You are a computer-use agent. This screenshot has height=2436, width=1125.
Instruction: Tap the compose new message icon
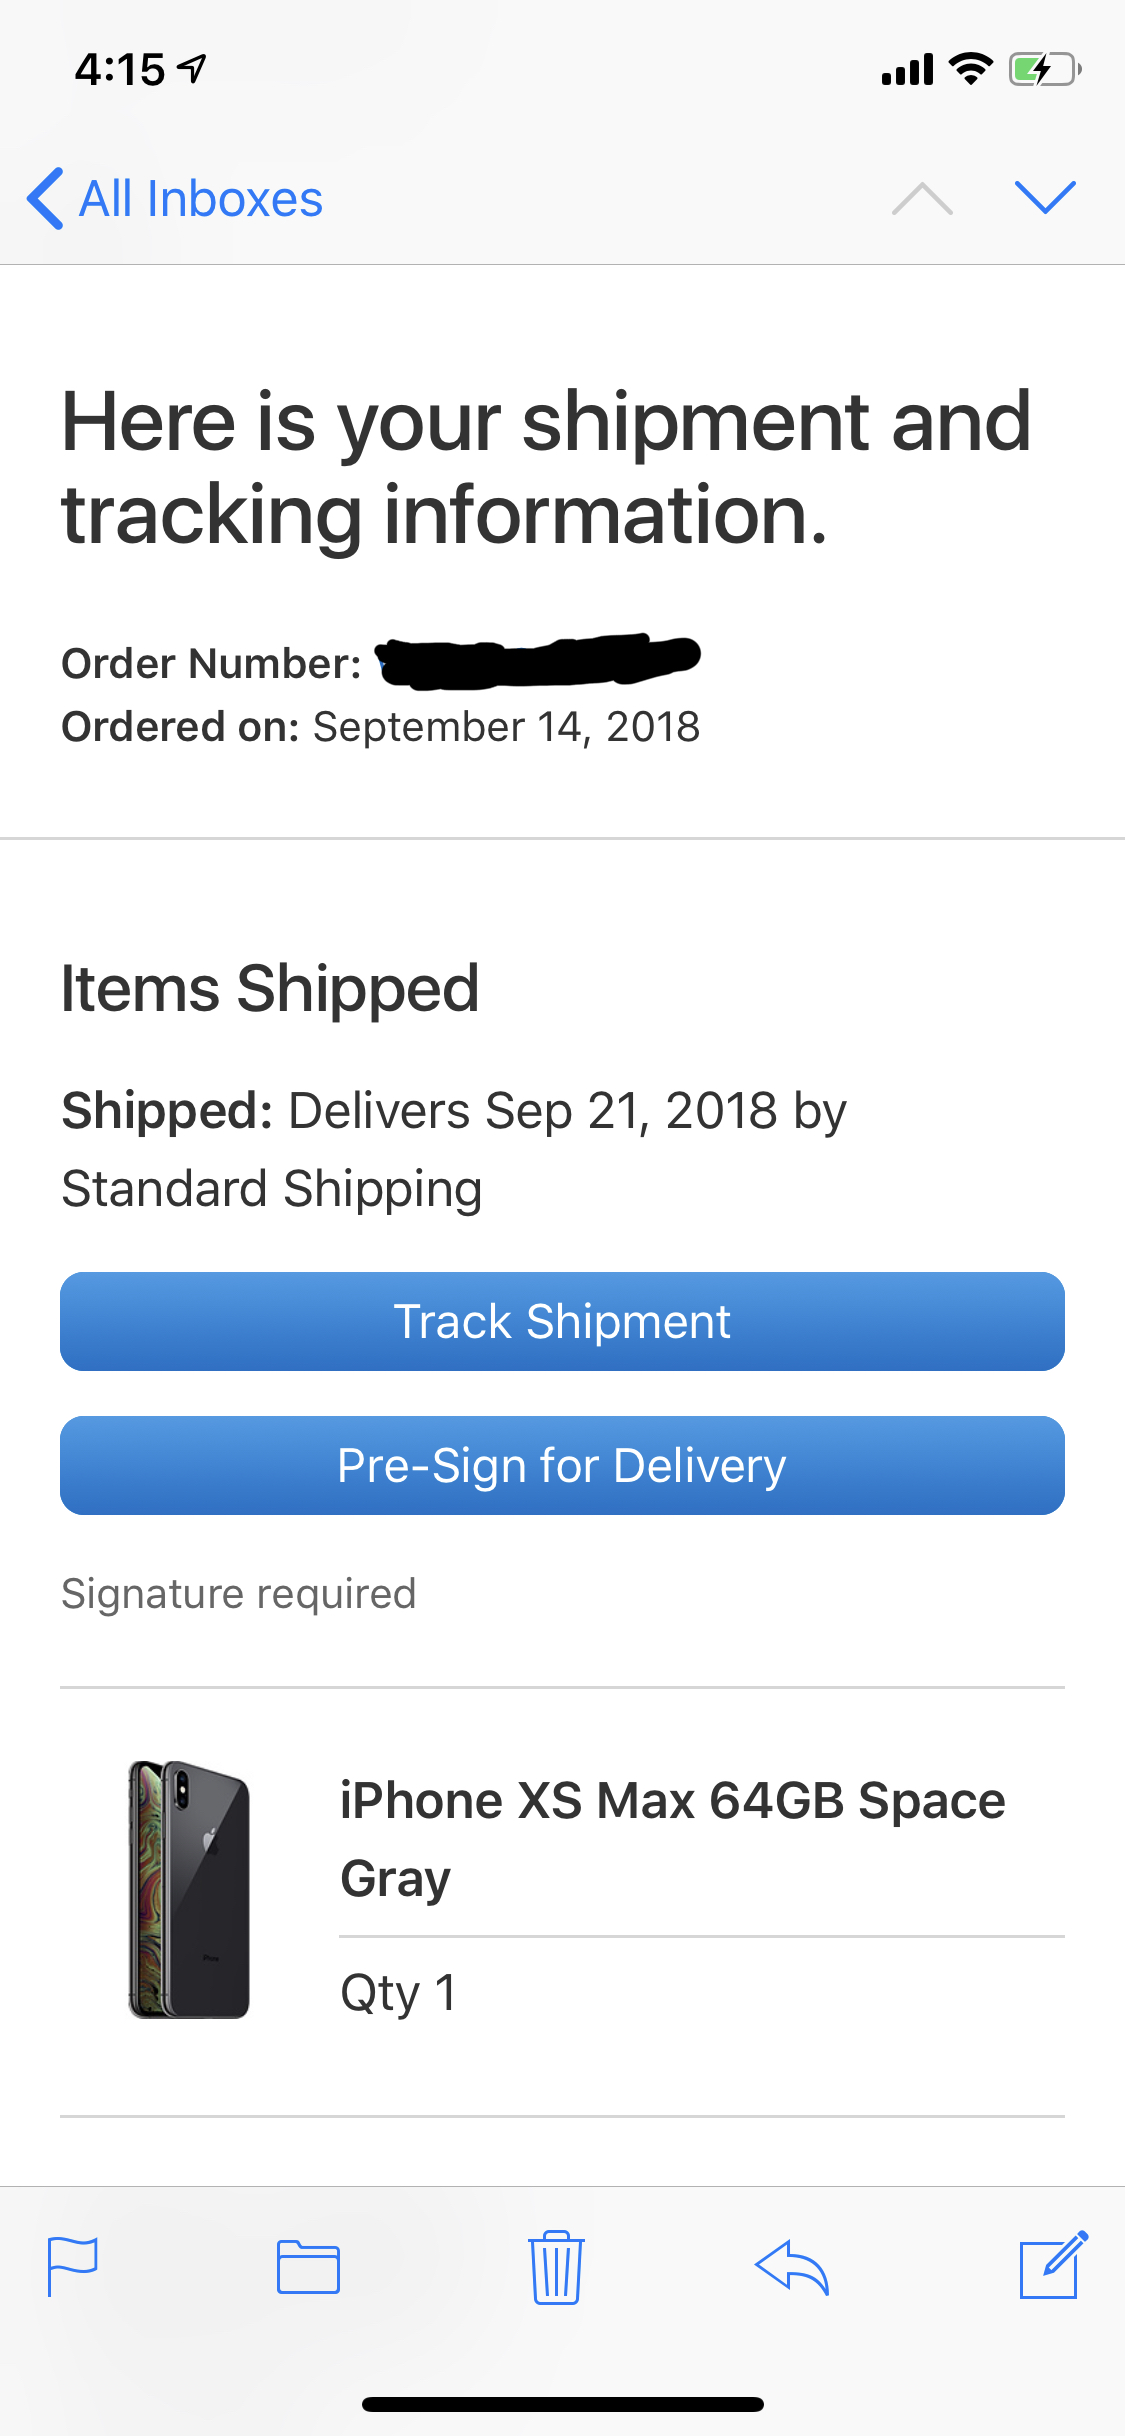[x=1053, y=2266]
